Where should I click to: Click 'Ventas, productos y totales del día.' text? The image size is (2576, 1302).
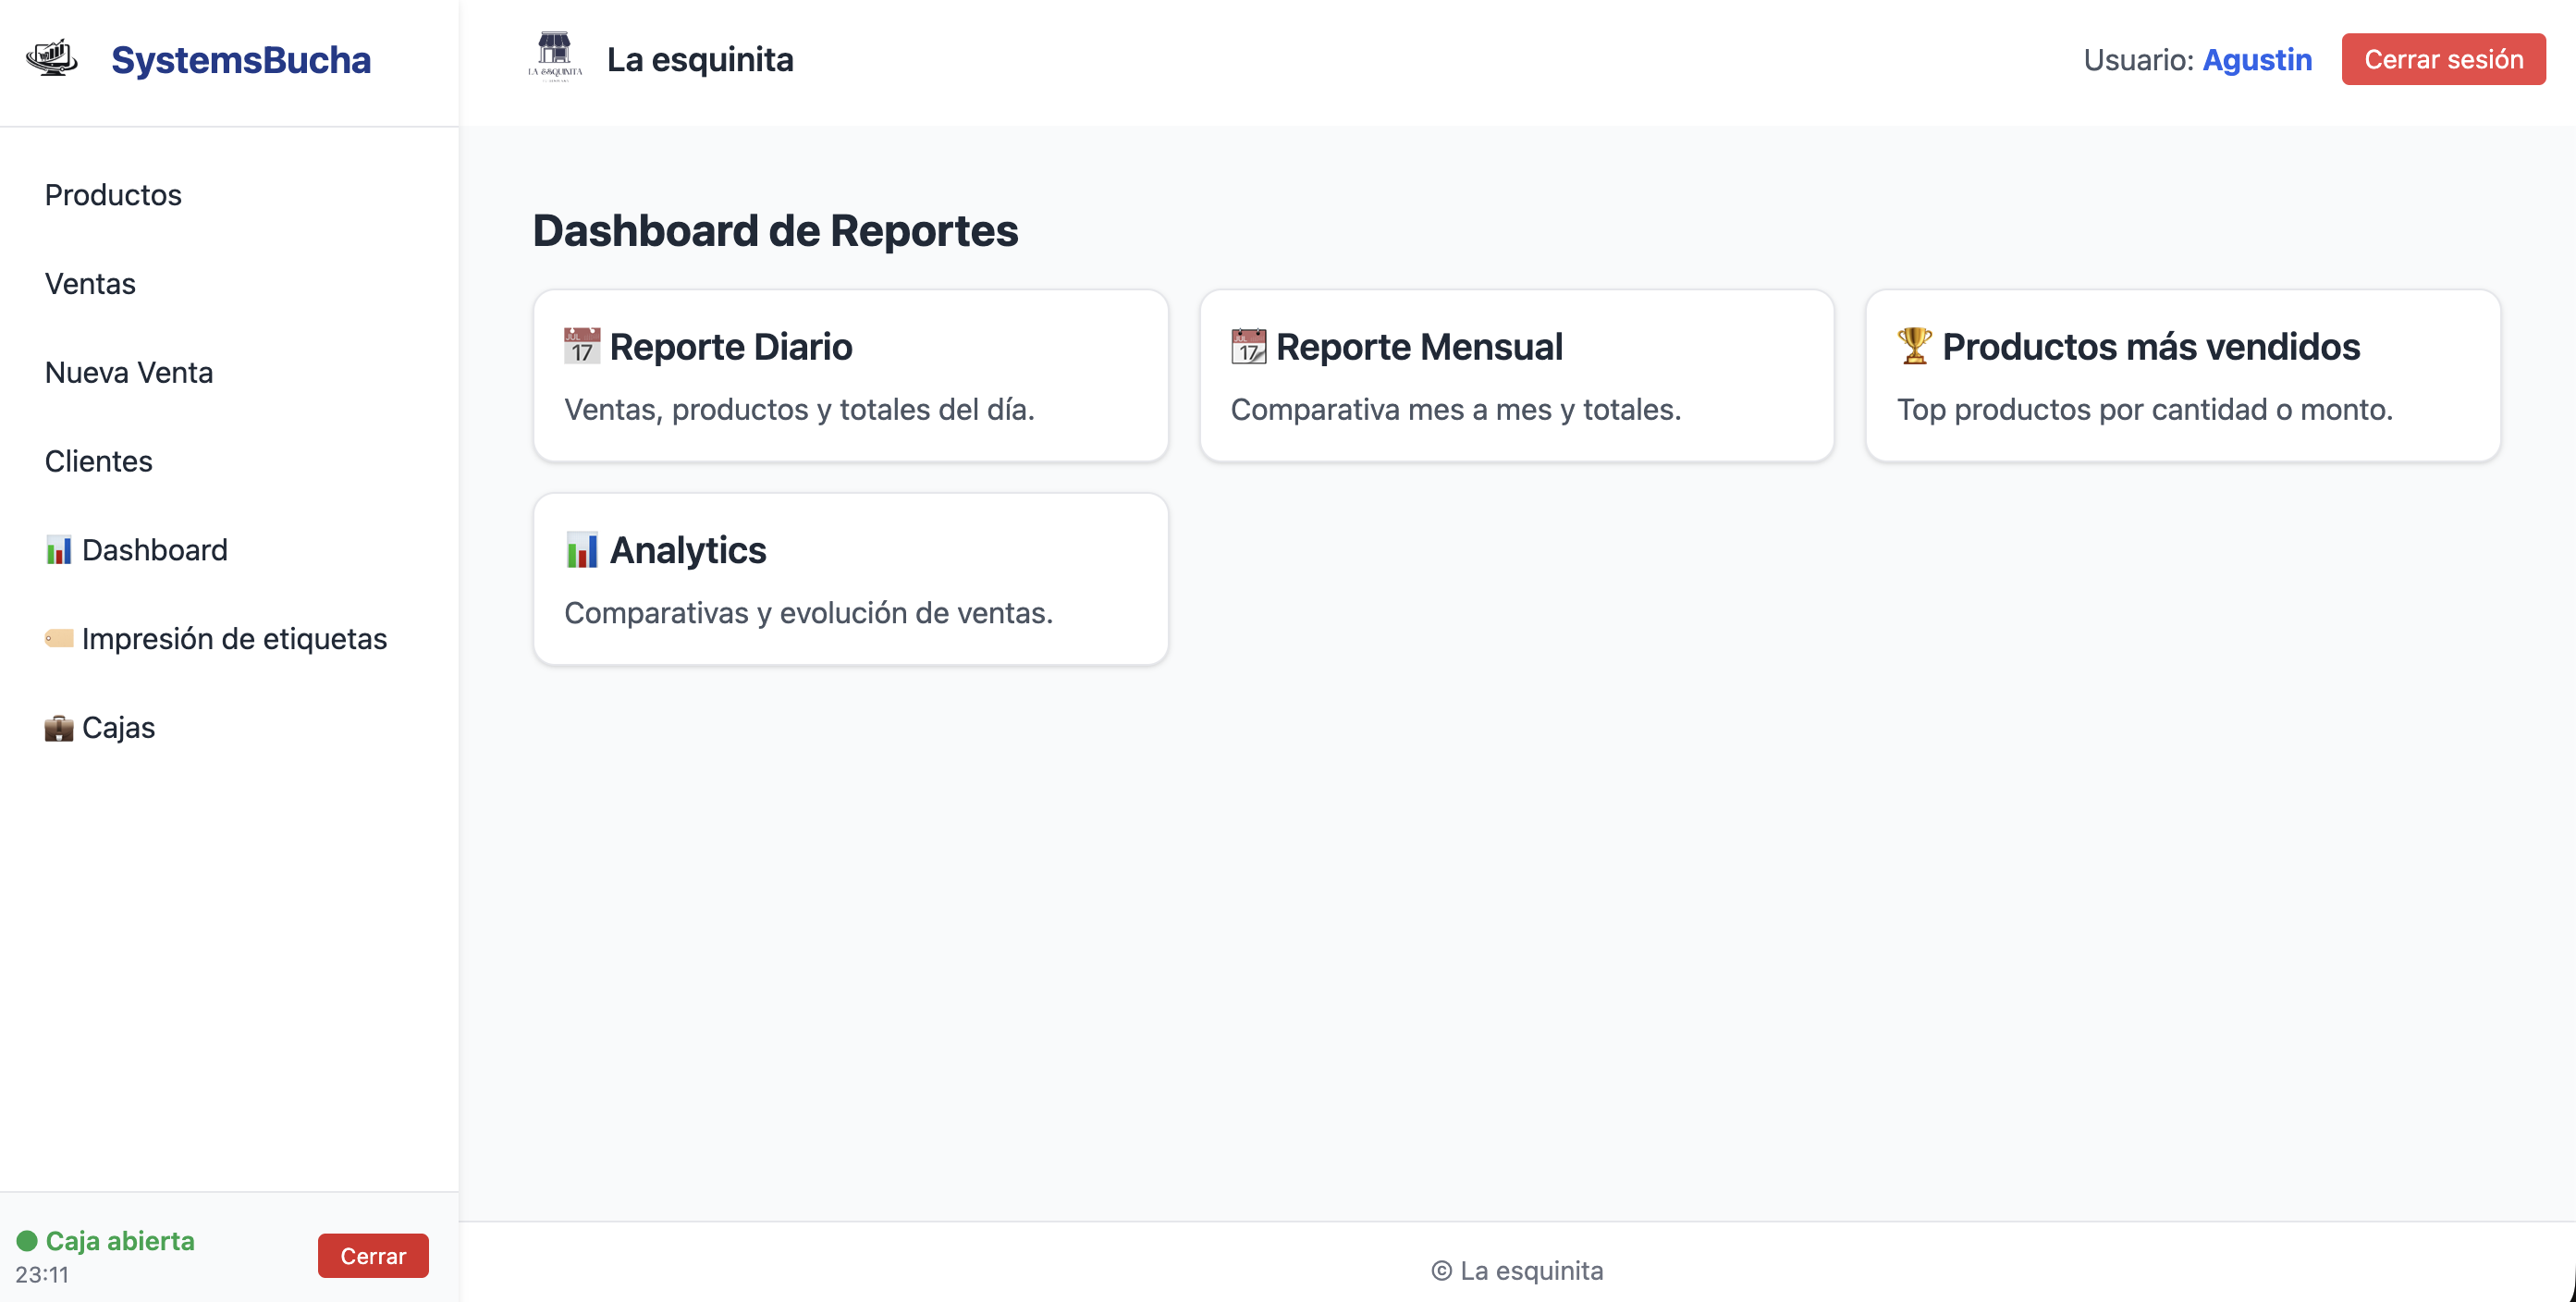tap(799, 409)
